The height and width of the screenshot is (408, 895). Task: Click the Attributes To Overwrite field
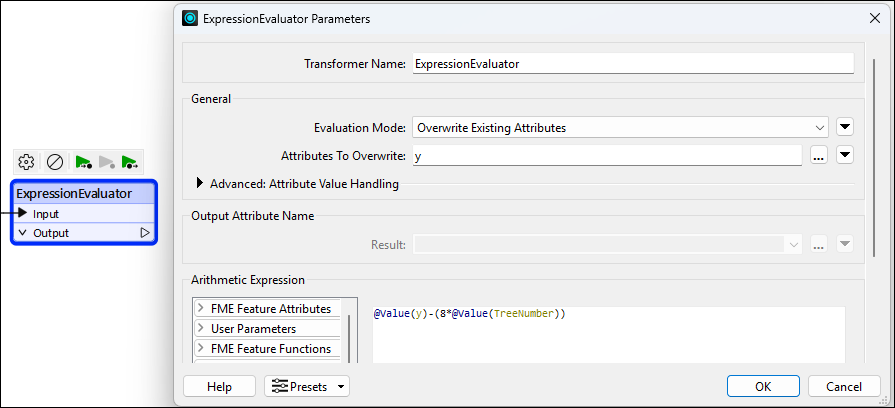coord(607,156)
